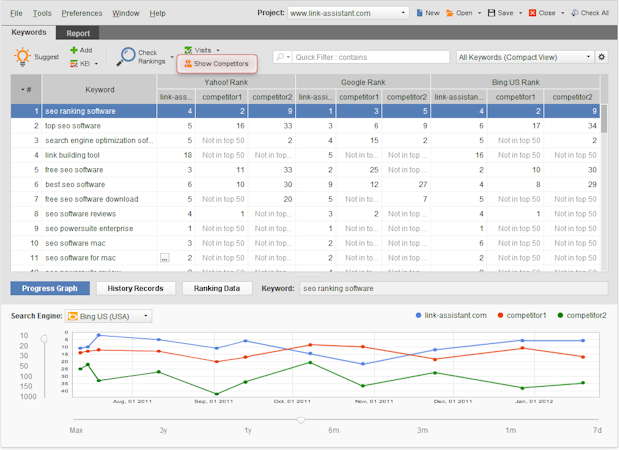
Task: Expand the Open button dropdown arrow
Action: 480,13
